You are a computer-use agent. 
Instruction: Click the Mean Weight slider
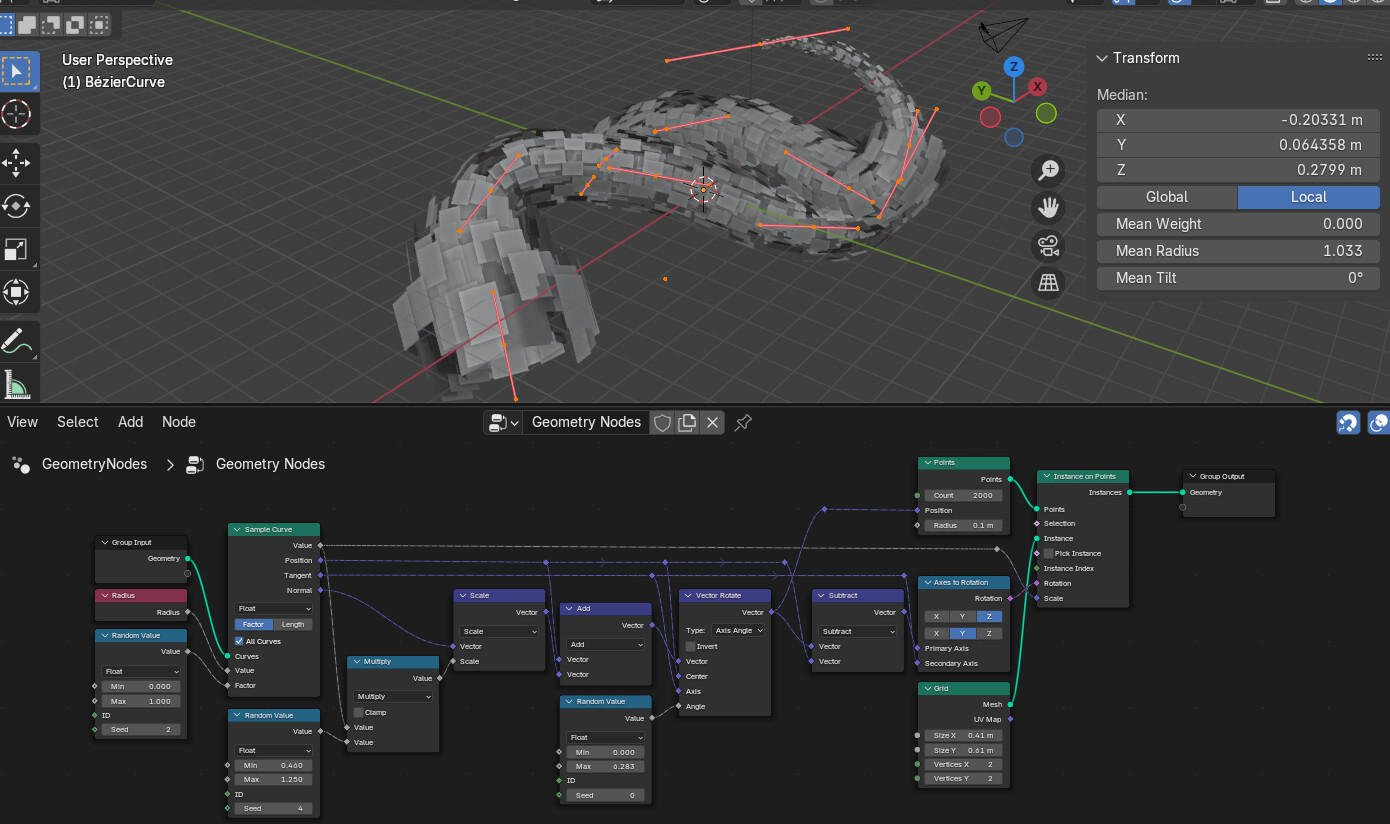tap(1238, 224)
